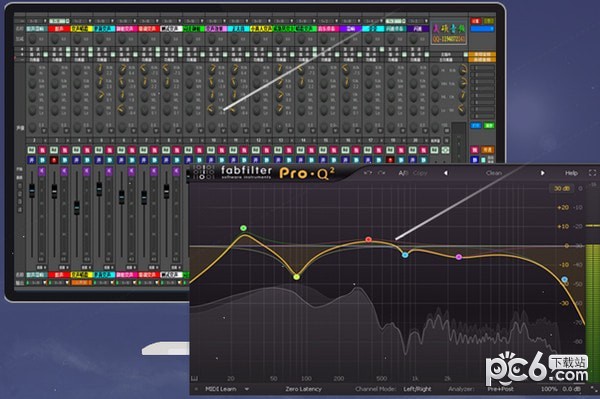Open the MIDI Learn dropdown arrow
Viewport: 600px width, 399px height.
tap(247, 389)
